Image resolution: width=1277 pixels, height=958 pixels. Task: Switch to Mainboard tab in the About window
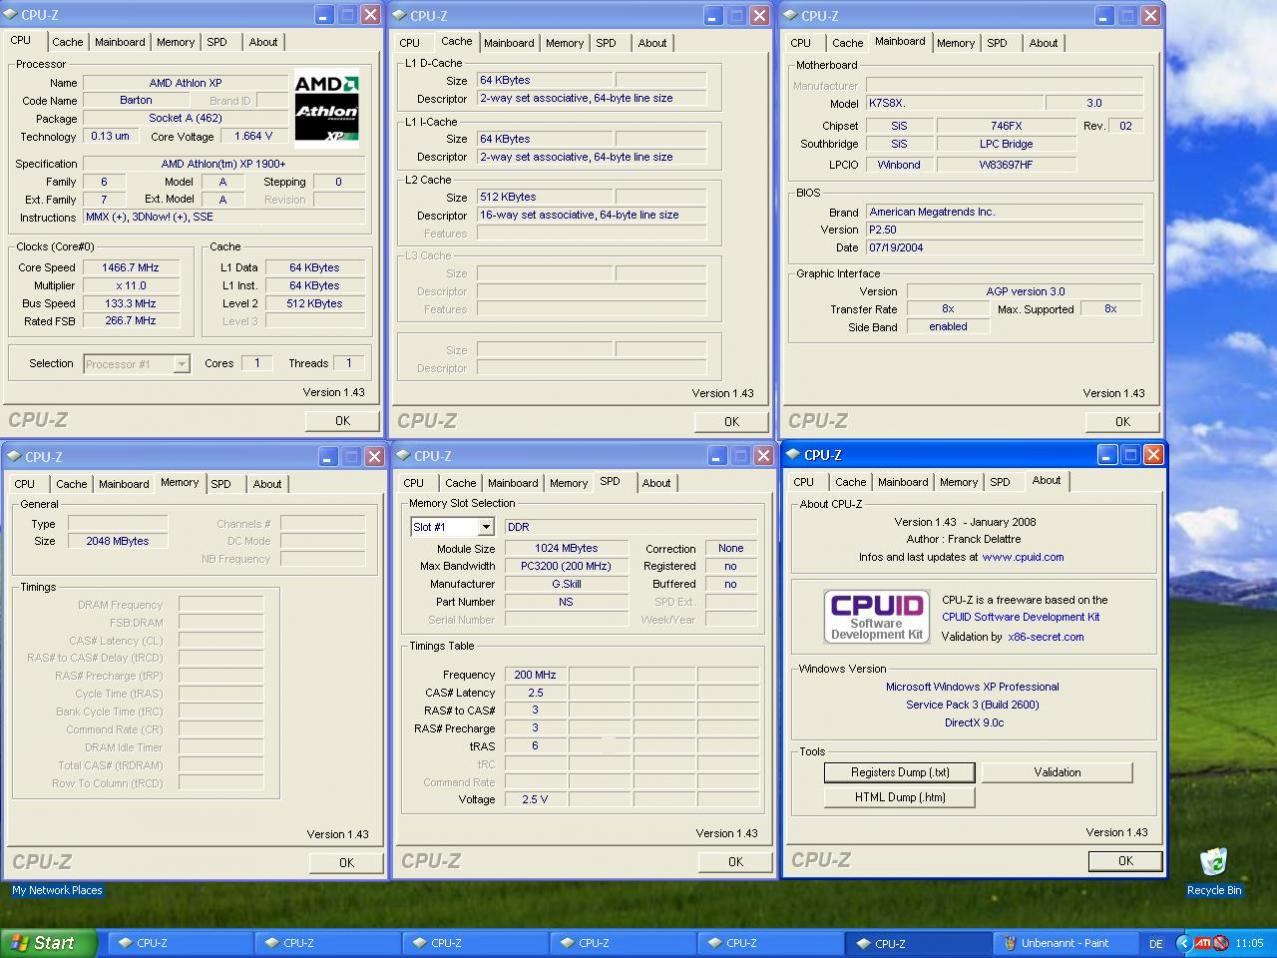903,482
